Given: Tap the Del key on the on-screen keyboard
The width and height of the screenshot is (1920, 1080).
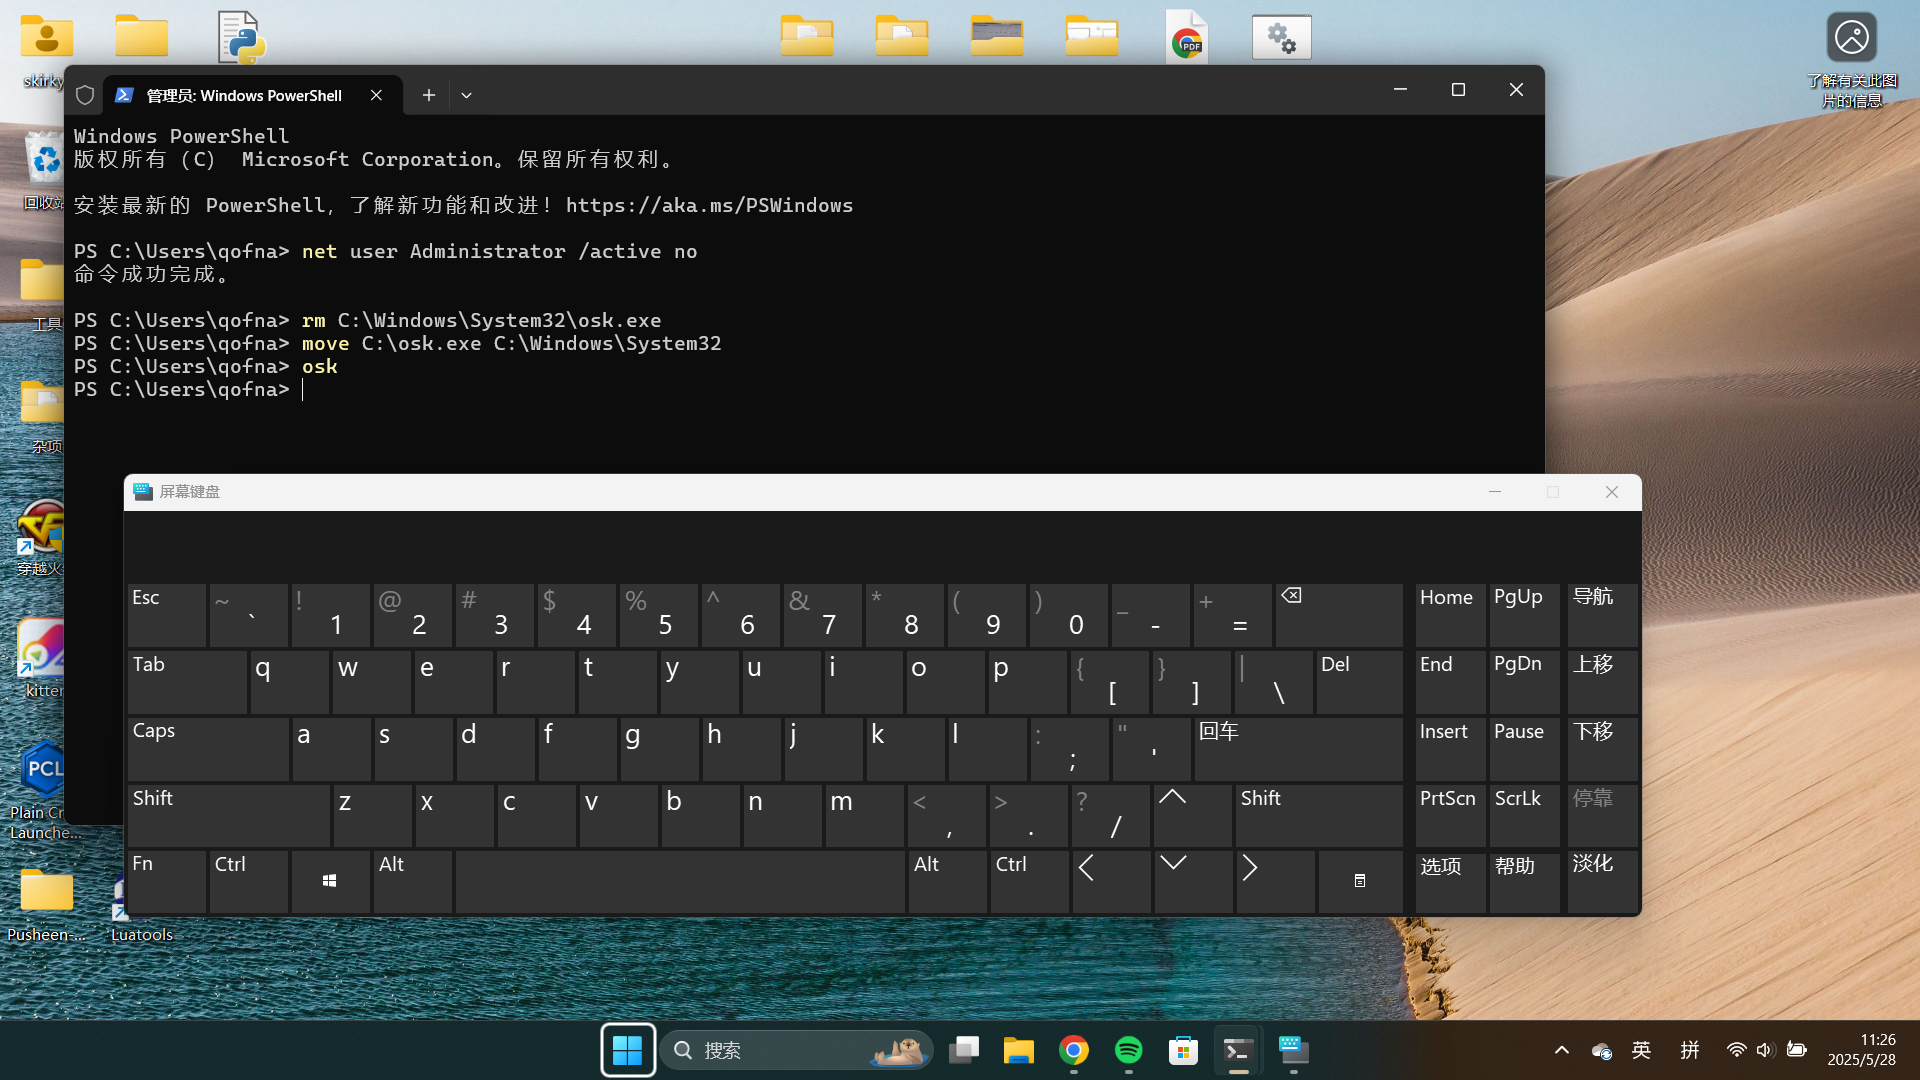Looking at the screenshot, I should [x=1360, y=682].
